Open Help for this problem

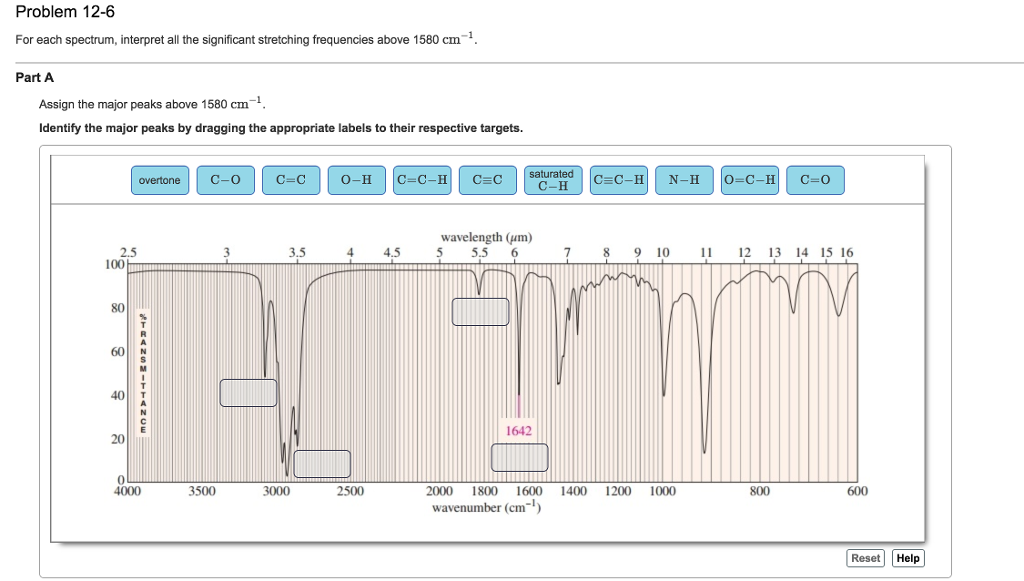pos(908,558)
